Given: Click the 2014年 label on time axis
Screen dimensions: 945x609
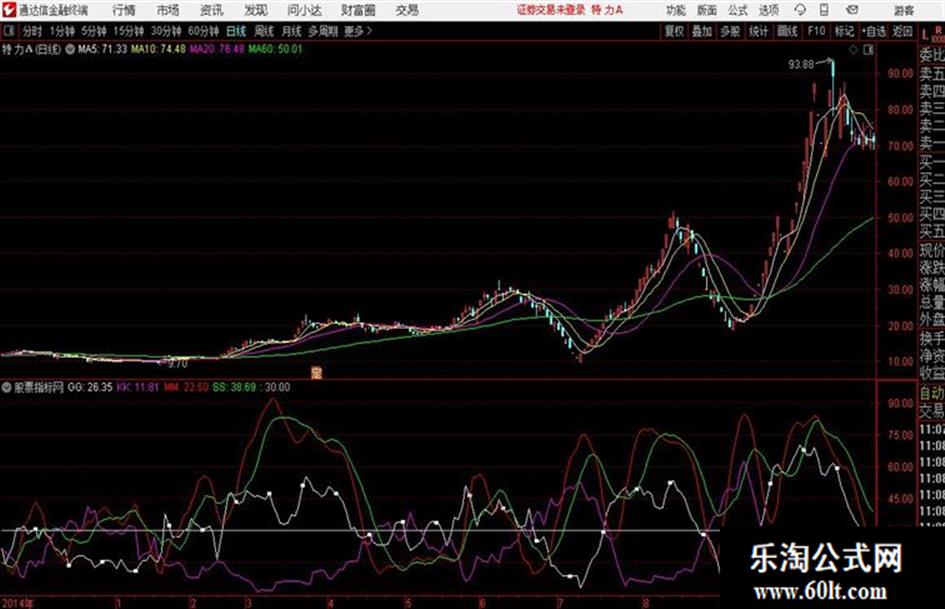Looking at the screenshot, I should [18, 603].
